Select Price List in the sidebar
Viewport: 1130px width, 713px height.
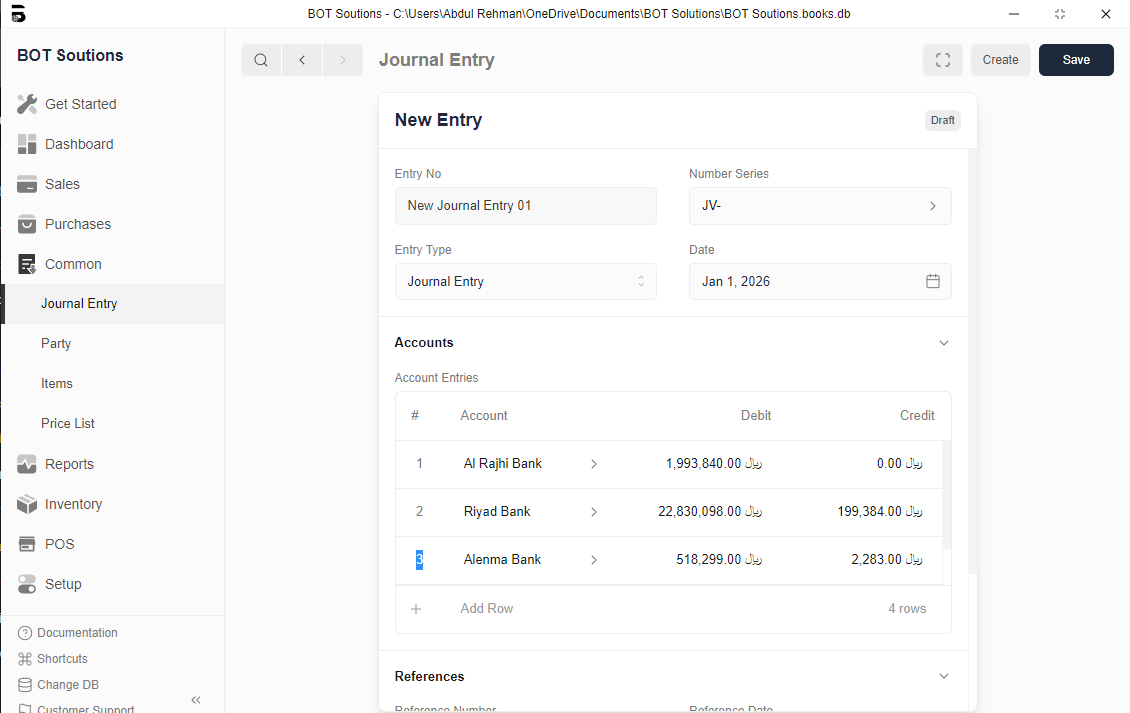[68, 424]
